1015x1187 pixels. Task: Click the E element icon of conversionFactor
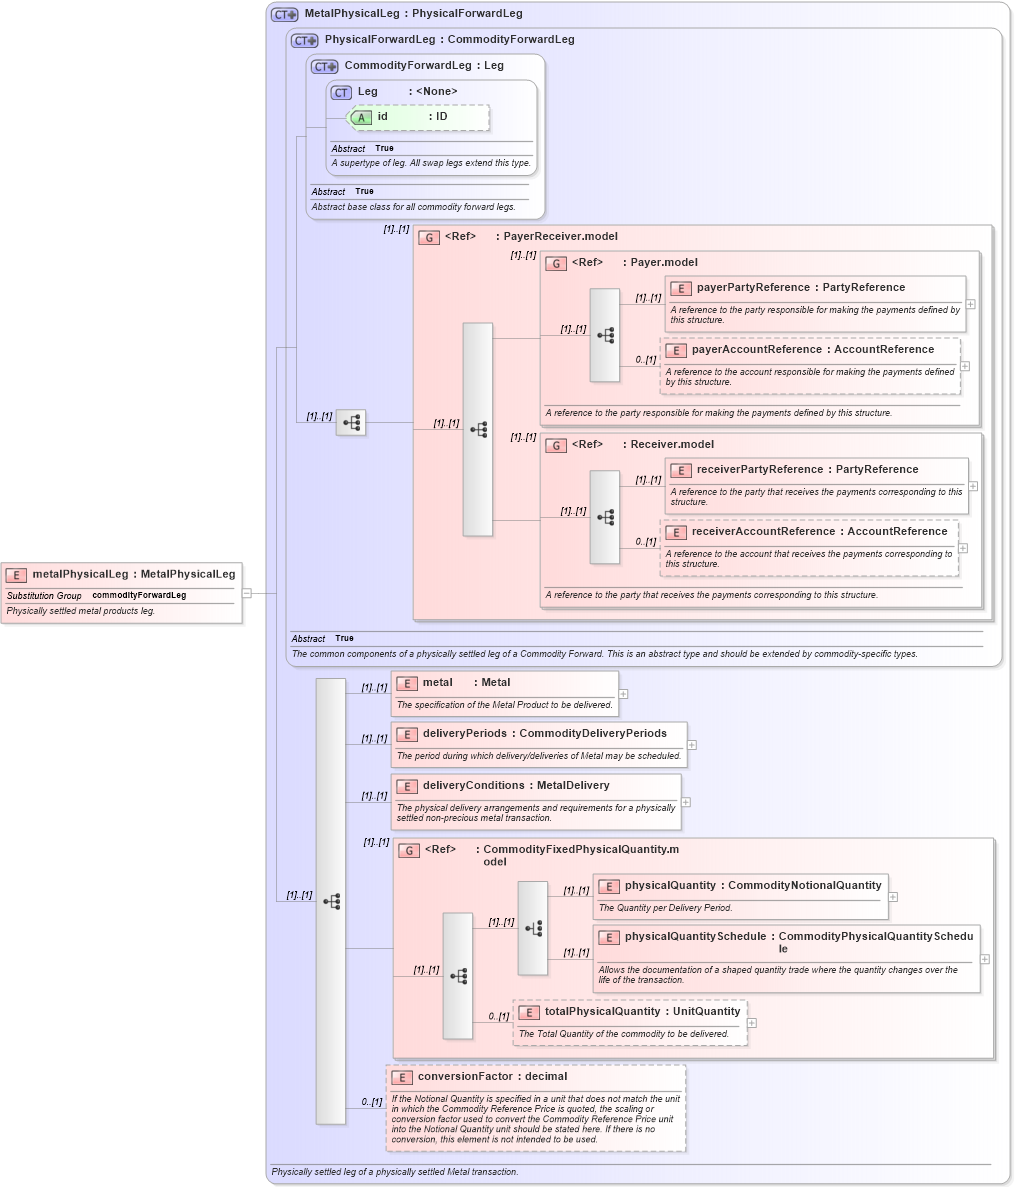point(403,1076)
